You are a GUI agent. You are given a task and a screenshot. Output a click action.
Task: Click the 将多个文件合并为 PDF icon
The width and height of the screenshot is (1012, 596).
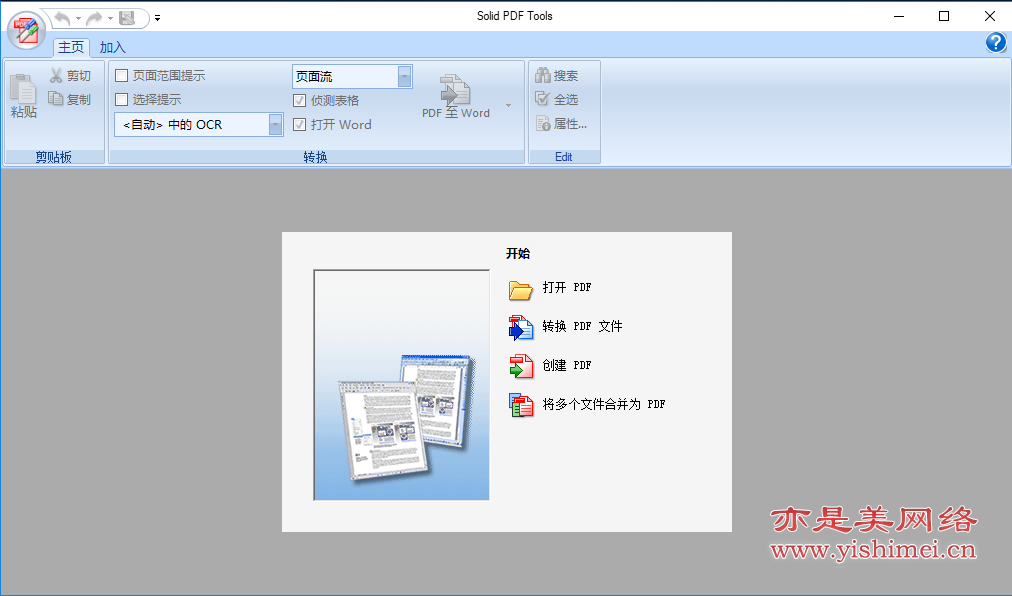(521, 406)
